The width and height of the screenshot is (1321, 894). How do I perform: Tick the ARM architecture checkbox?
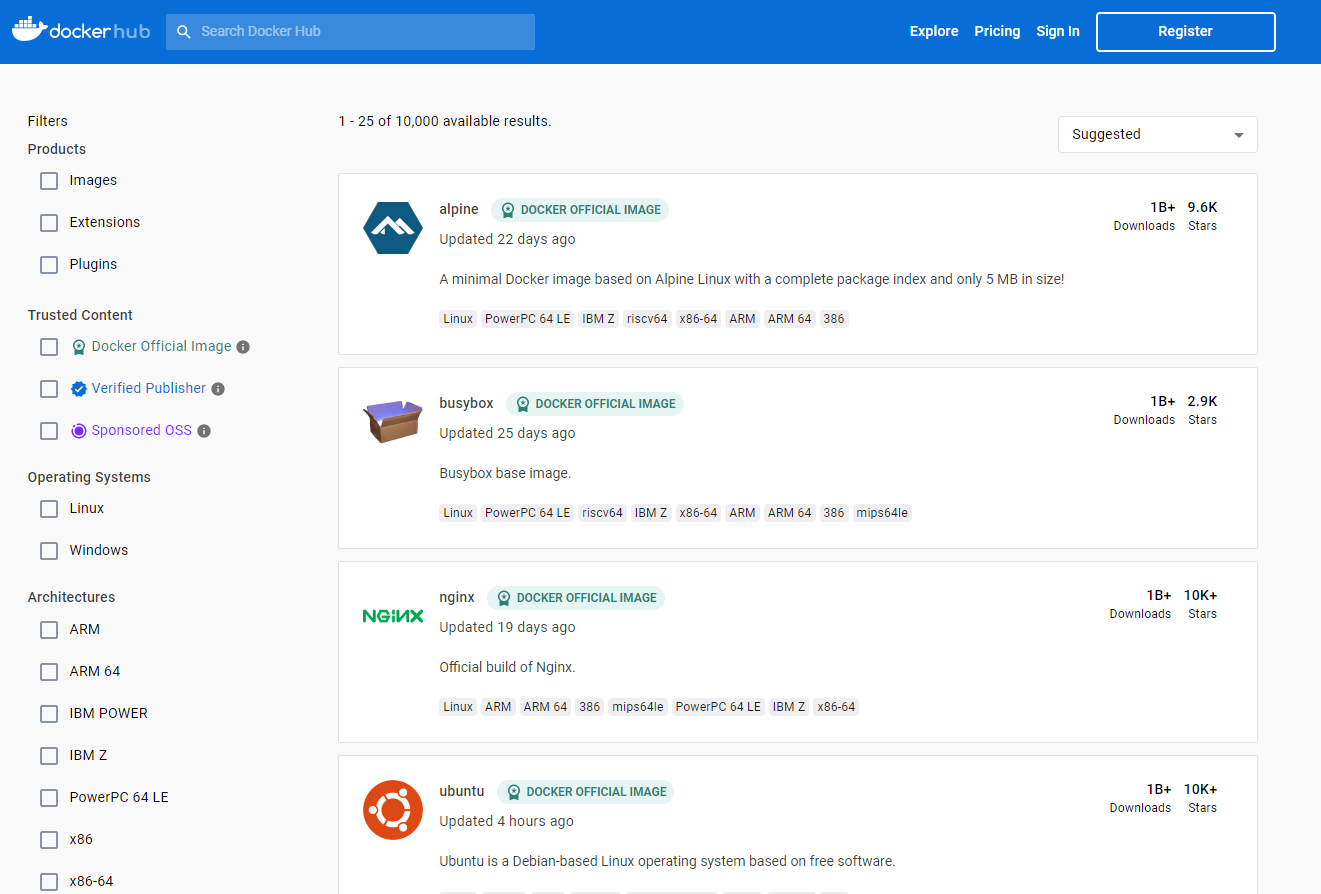pyautogui.click(x=49, y=630)
